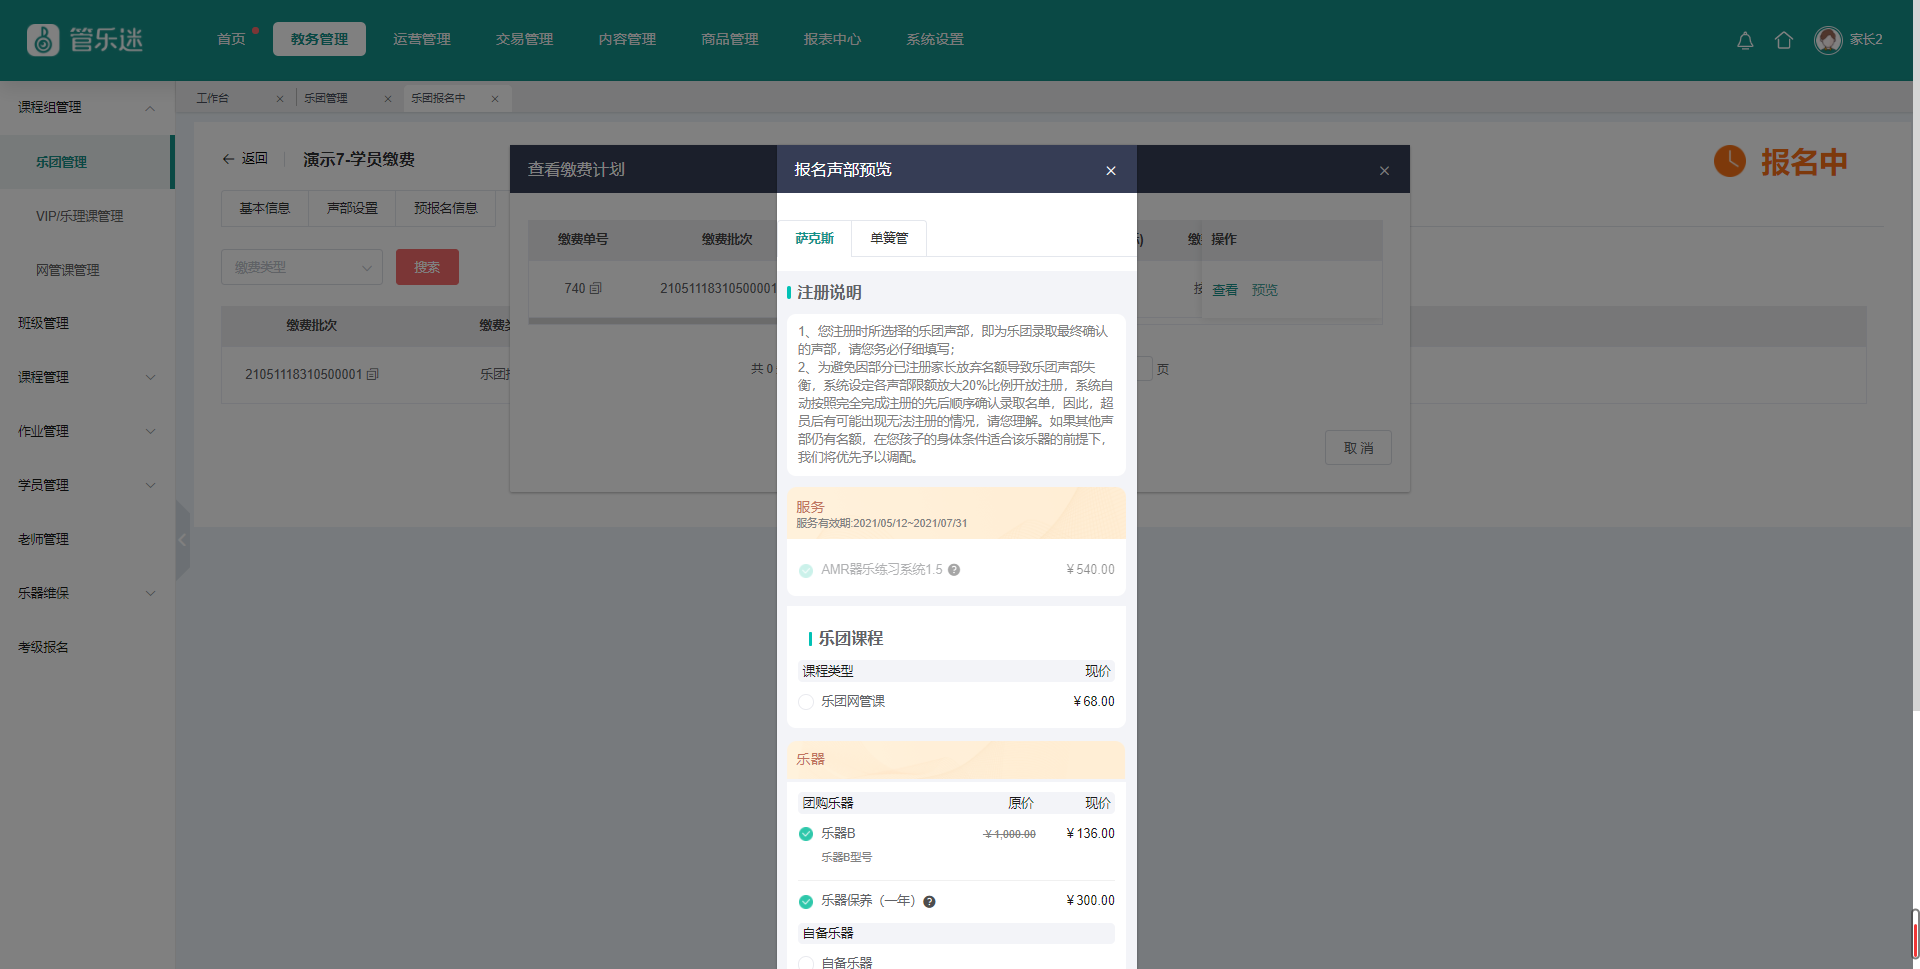Click the user avatar icon

pos(1828,40)
